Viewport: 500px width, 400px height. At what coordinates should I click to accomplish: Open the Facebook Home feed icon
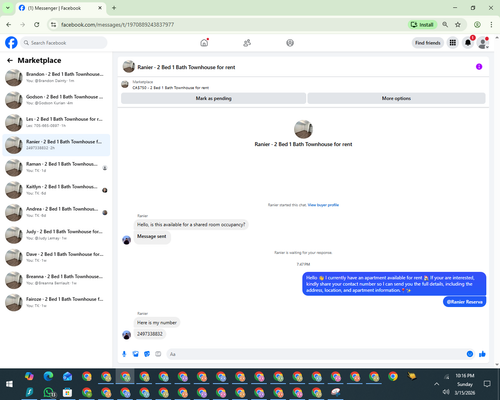pyautogui.click(x=204, y=43)
